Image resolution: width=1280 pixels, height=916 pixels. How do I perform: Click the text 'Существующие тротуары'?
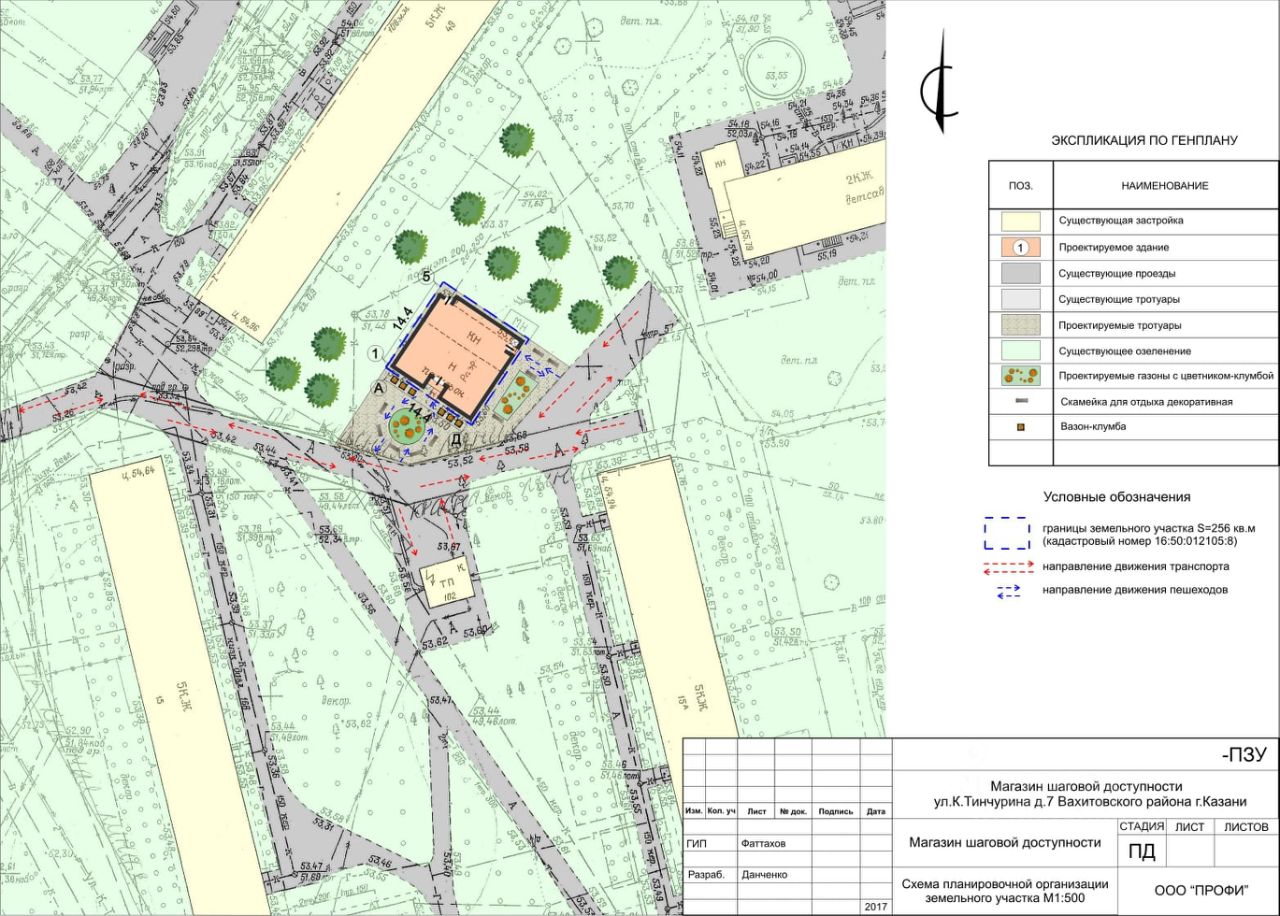pyautogui.click(x=1120, y=298)
